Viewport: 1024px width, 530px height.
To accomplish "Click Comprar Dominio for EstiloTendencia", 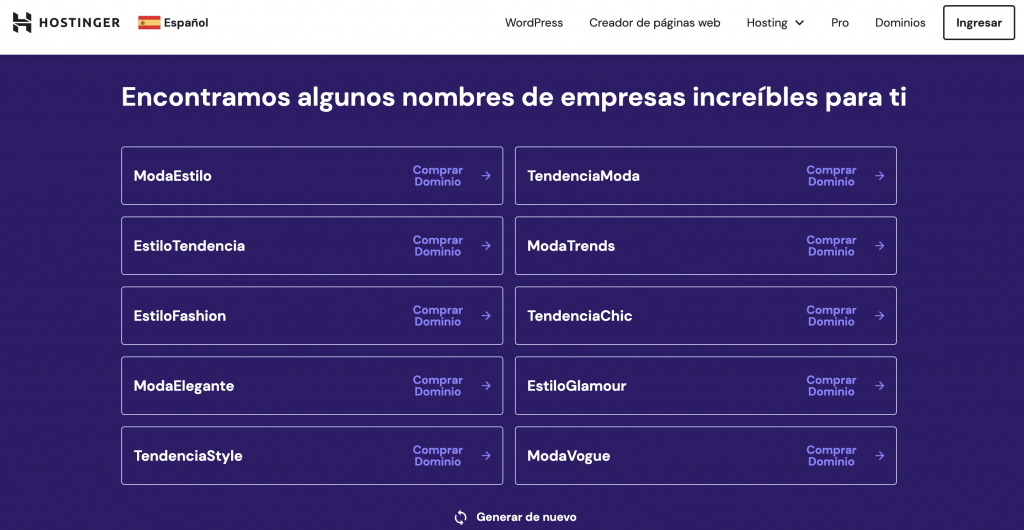I will 437,246.
